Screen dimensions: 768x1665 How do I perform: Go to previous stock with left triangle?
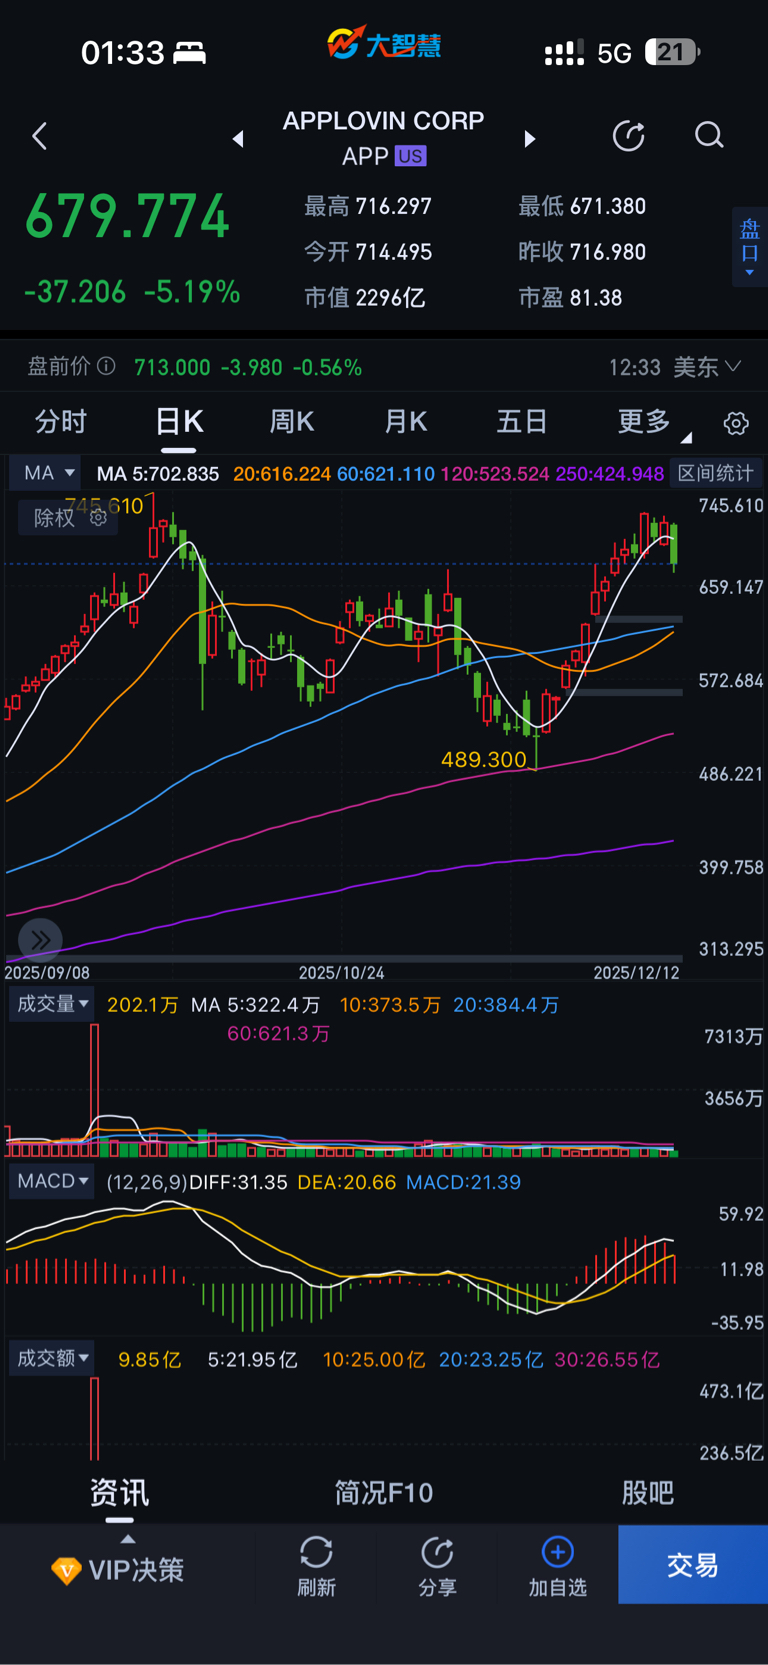point(238,139)
